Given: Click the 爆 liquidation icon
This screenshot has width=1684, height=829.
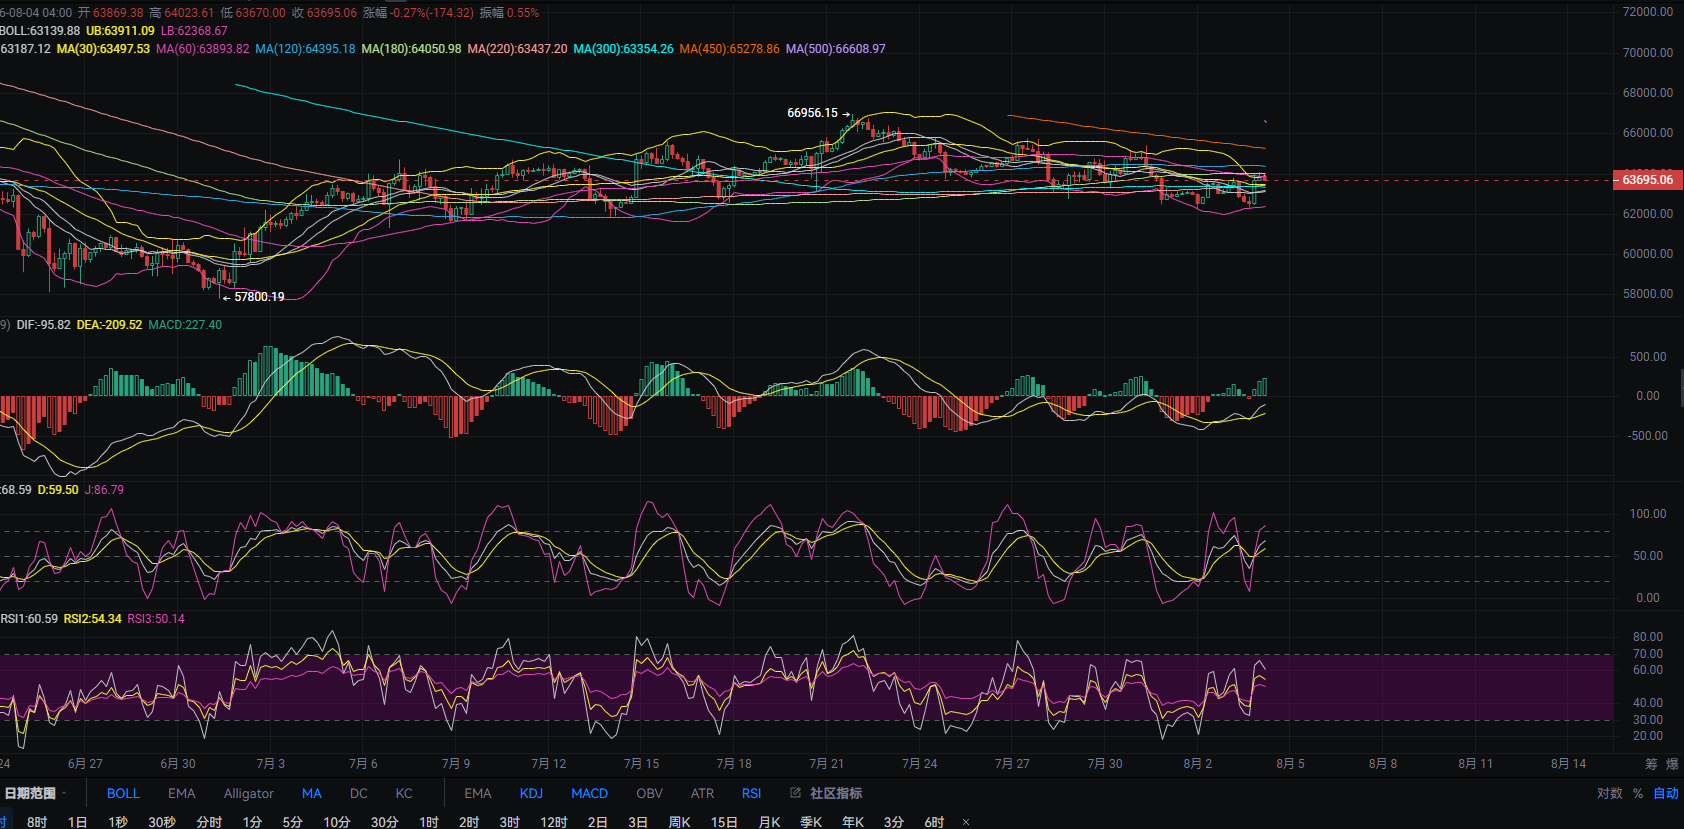Looking at the screenshot, I should pyautogui.click(x=1672, y=763).
